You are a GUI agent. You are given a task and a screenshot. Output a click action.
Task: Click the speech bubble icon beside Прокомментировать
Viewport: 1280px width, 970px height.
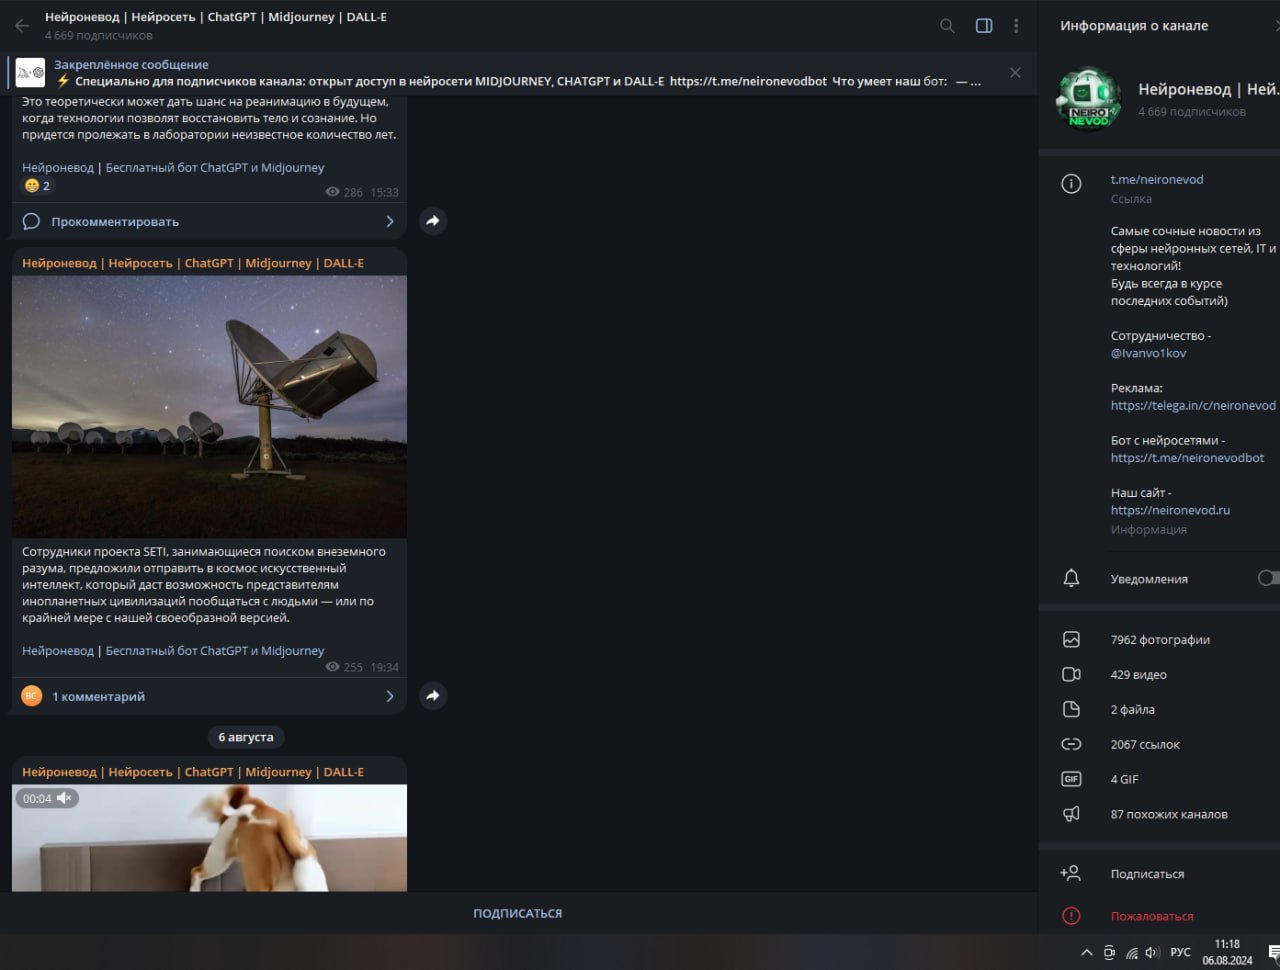[x=31, y=222]
